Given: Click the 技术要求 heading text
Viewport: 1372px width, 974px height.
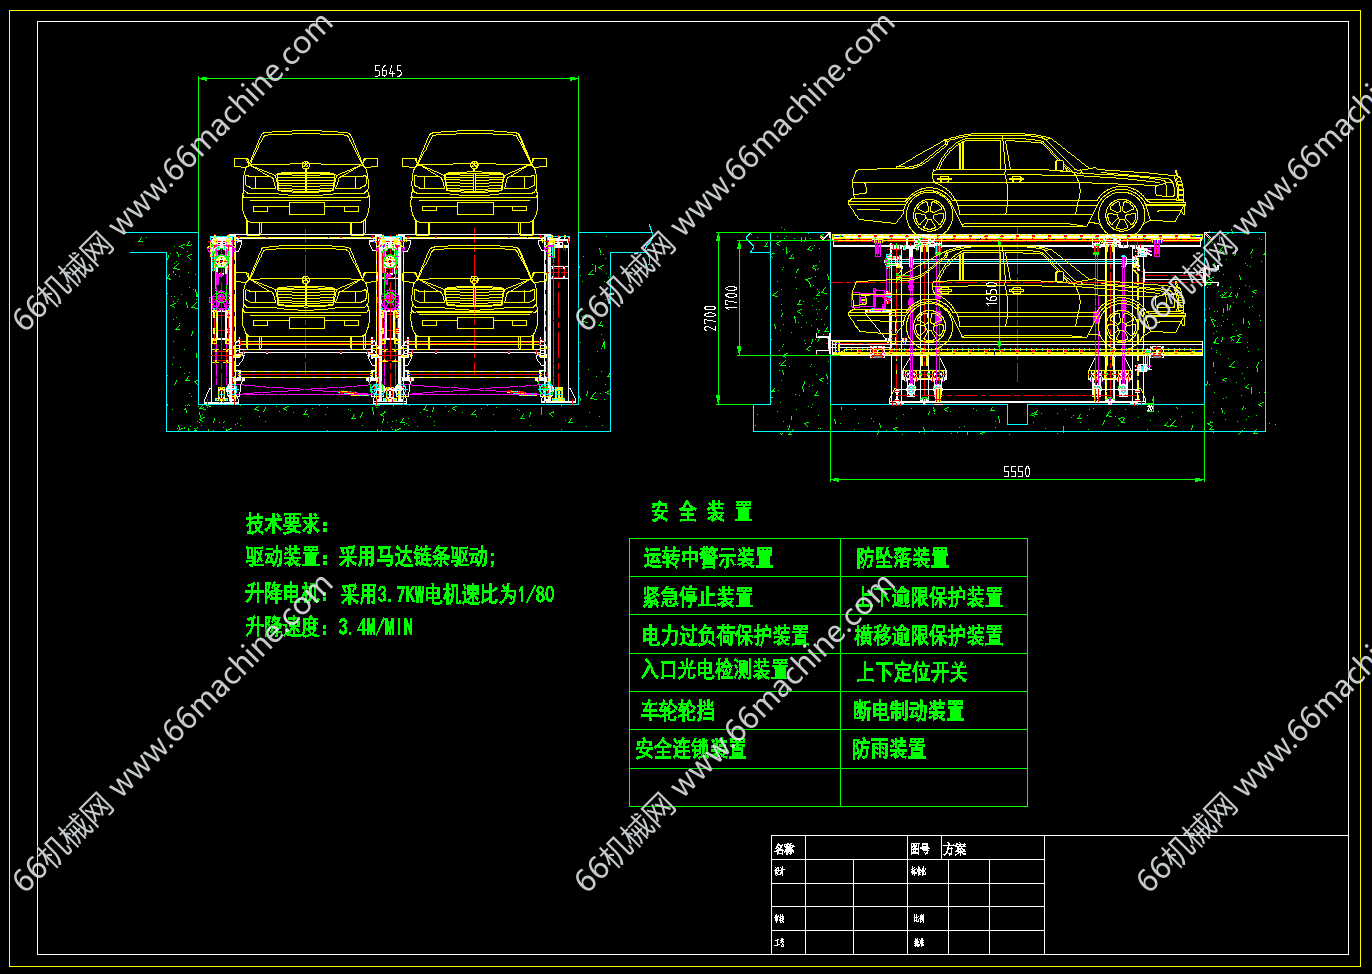Looking at the screenshot, I should [288, 524].
